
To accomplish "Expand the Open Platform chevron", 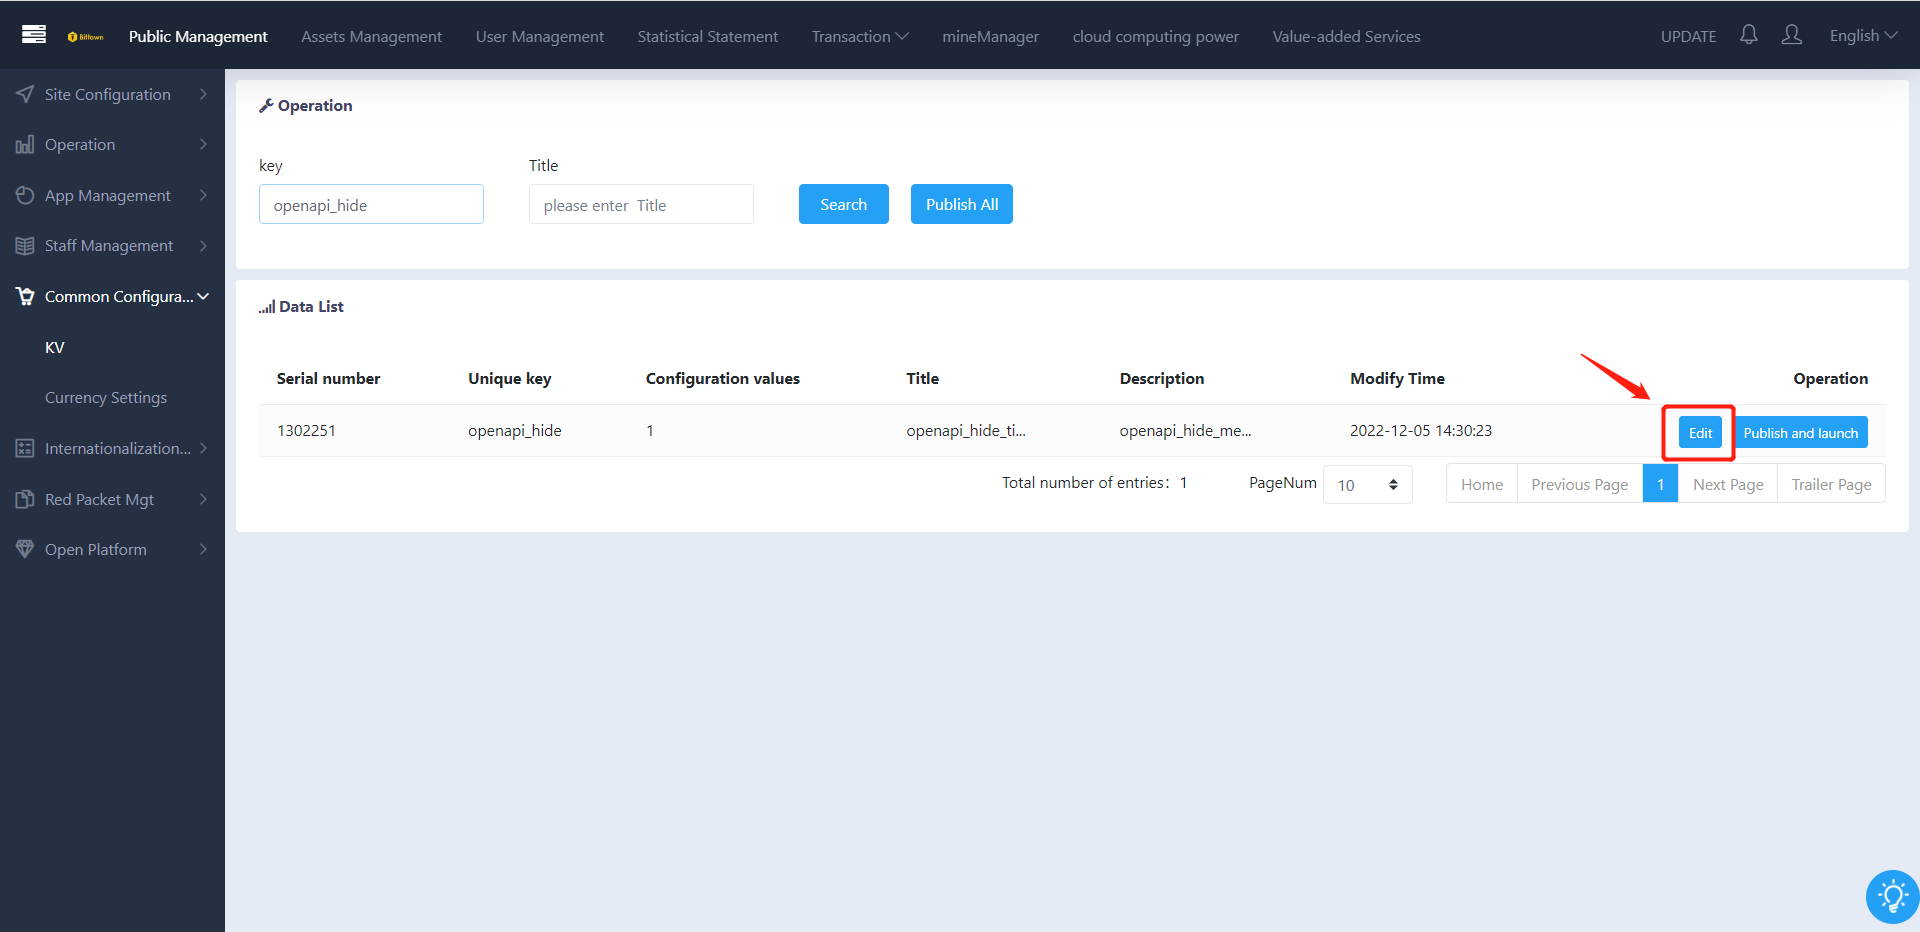I will (x=203, y=549).
